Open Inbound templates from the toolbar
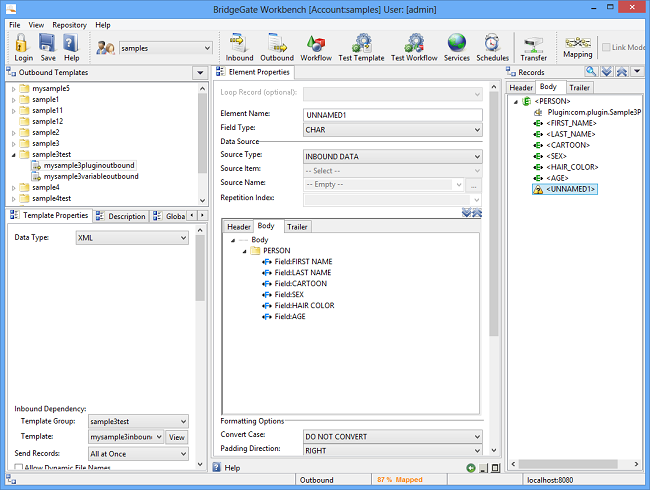The height and width of the screenshot is (490, 650). (239, 47)
